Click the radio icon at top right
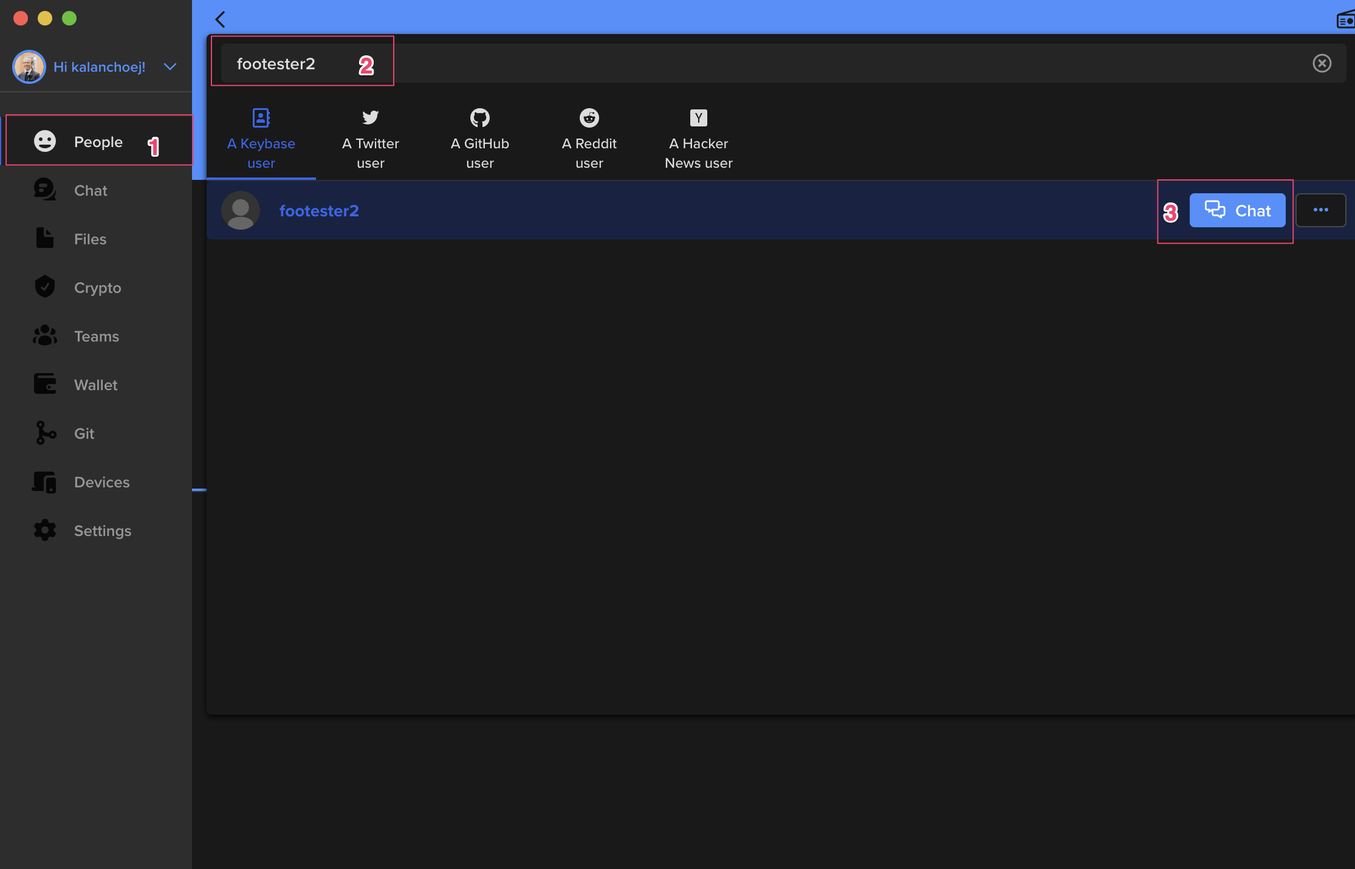Viewport: 1355px width, 869px height. (1345, 19)
